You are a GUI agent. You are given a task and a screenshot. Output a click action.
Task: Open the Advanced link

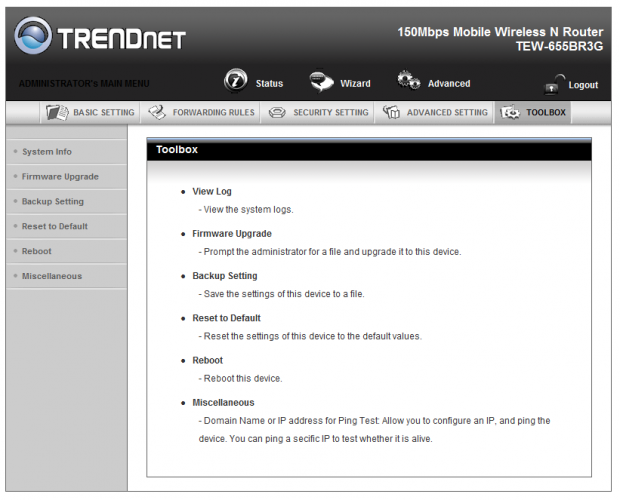[x=449, y=83]
